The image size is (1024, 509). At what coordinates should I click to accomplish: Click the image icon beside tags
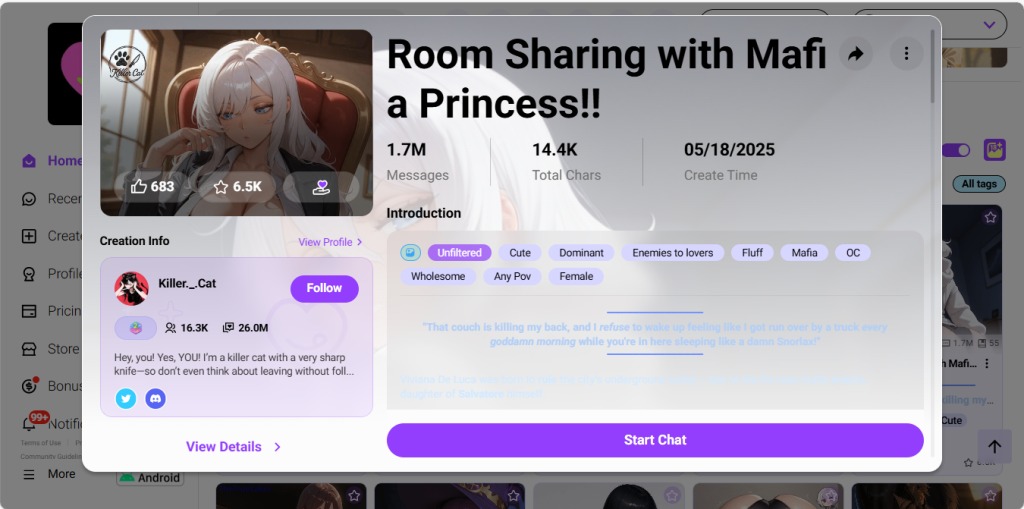(x=410, y=253)
